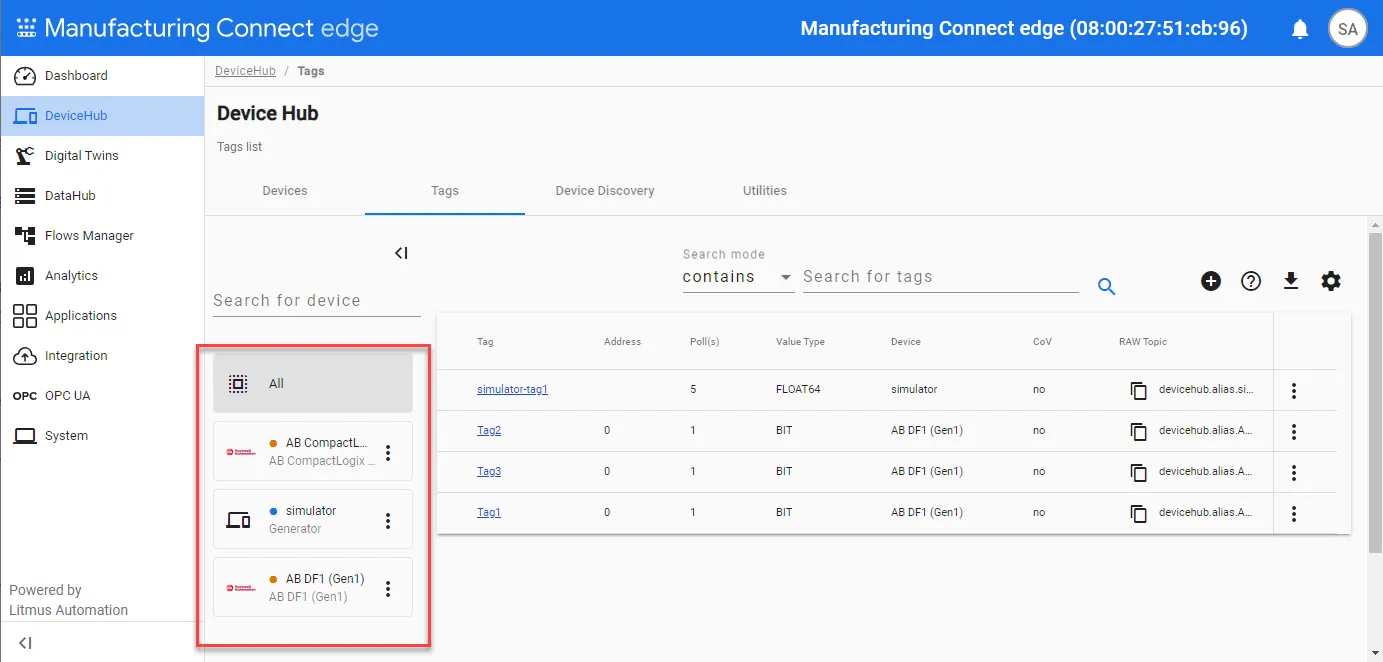Copy RAW topic for Tag3

pyautogui.click(x=1138, y=472)
